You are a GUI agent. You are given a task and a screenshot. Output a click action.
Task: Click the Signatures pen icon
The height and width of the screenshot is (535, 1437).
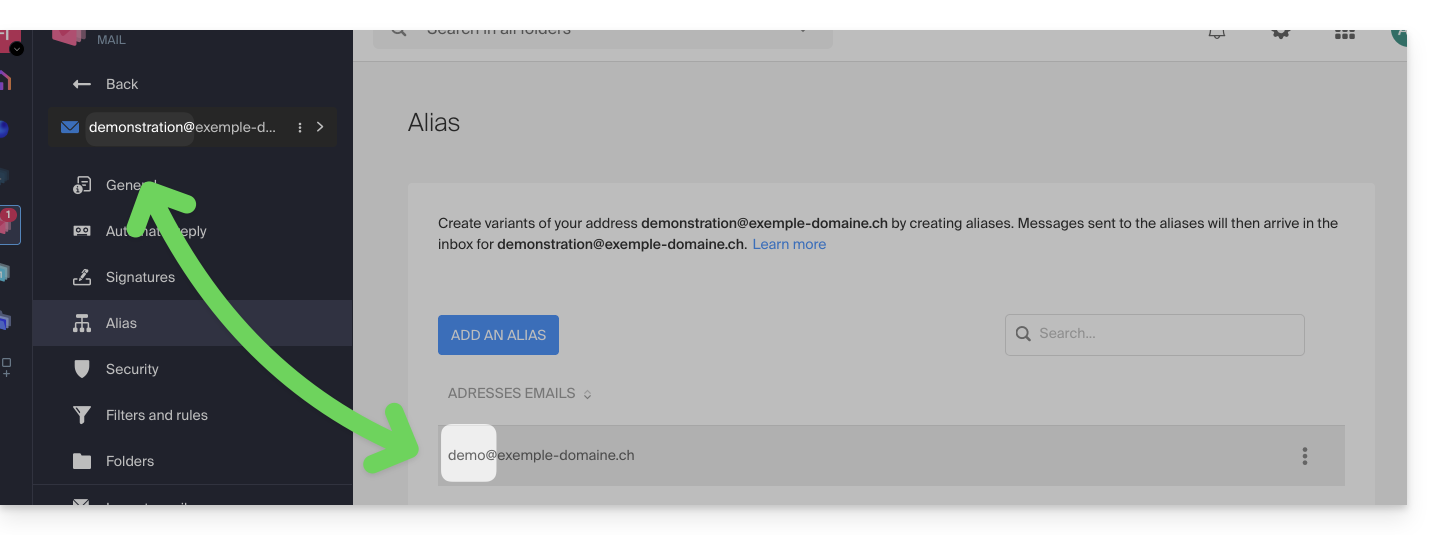[82, 277]
